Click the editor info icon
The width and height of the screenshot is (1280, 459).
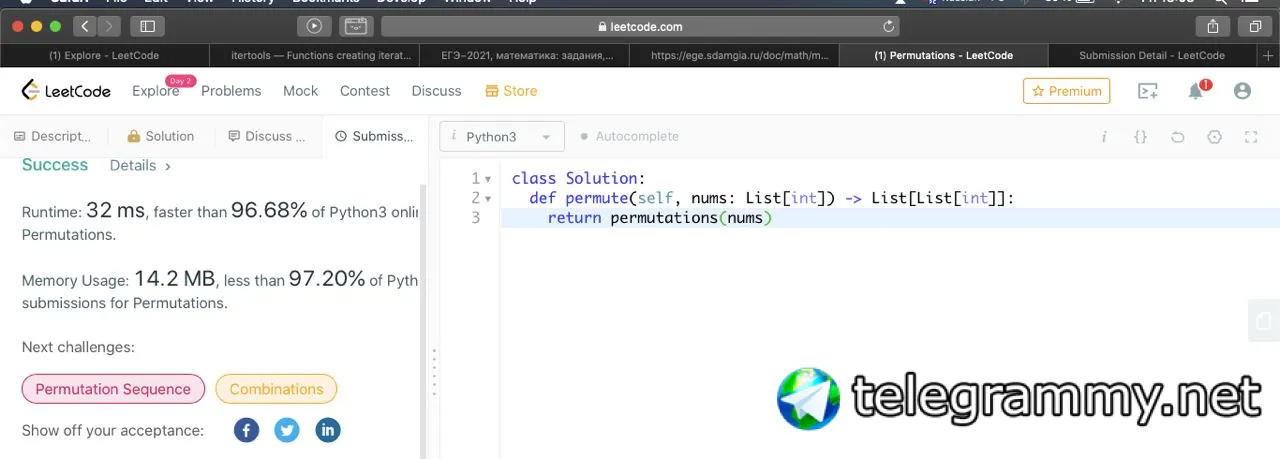pyautogui.click(x=1104, y=137)
